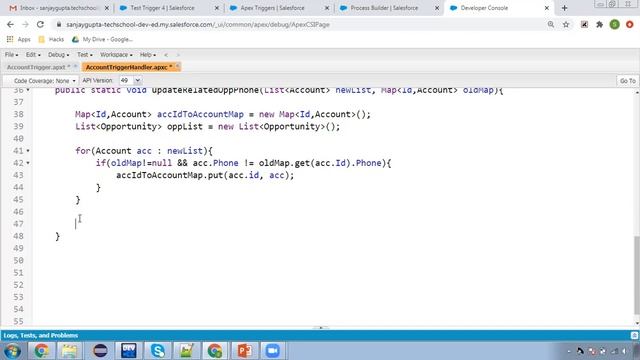Click the address bar URL
The height and width of the screenshot is (360, 640).
tap(198, 24)
